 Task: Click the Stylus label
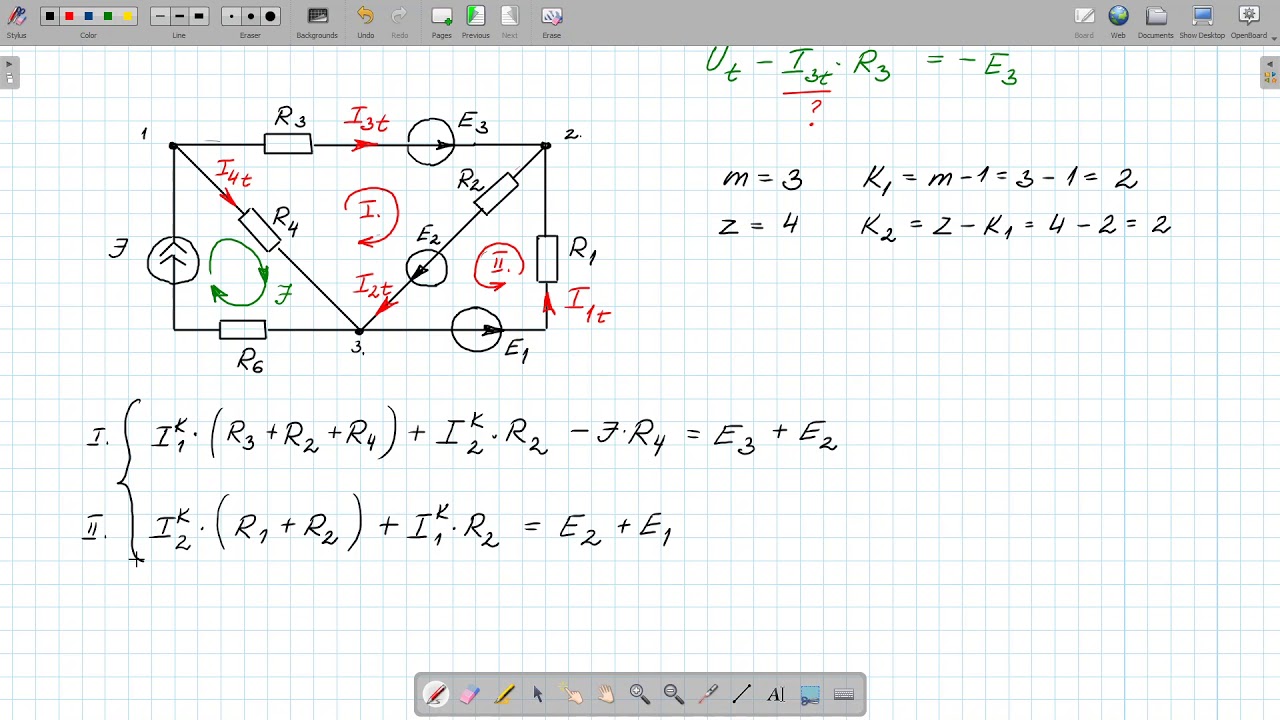click(17, 35)
